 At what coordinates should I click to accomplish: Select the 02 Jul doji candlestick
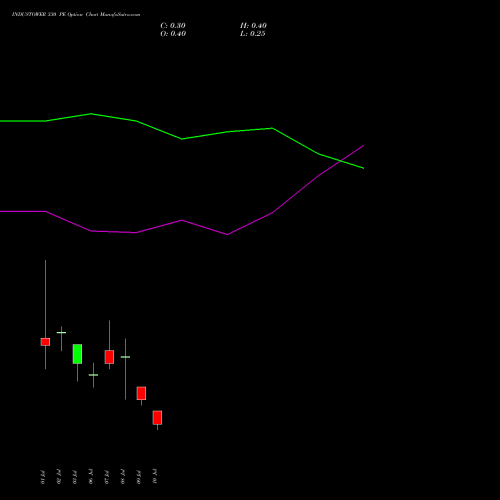[61, 333]
